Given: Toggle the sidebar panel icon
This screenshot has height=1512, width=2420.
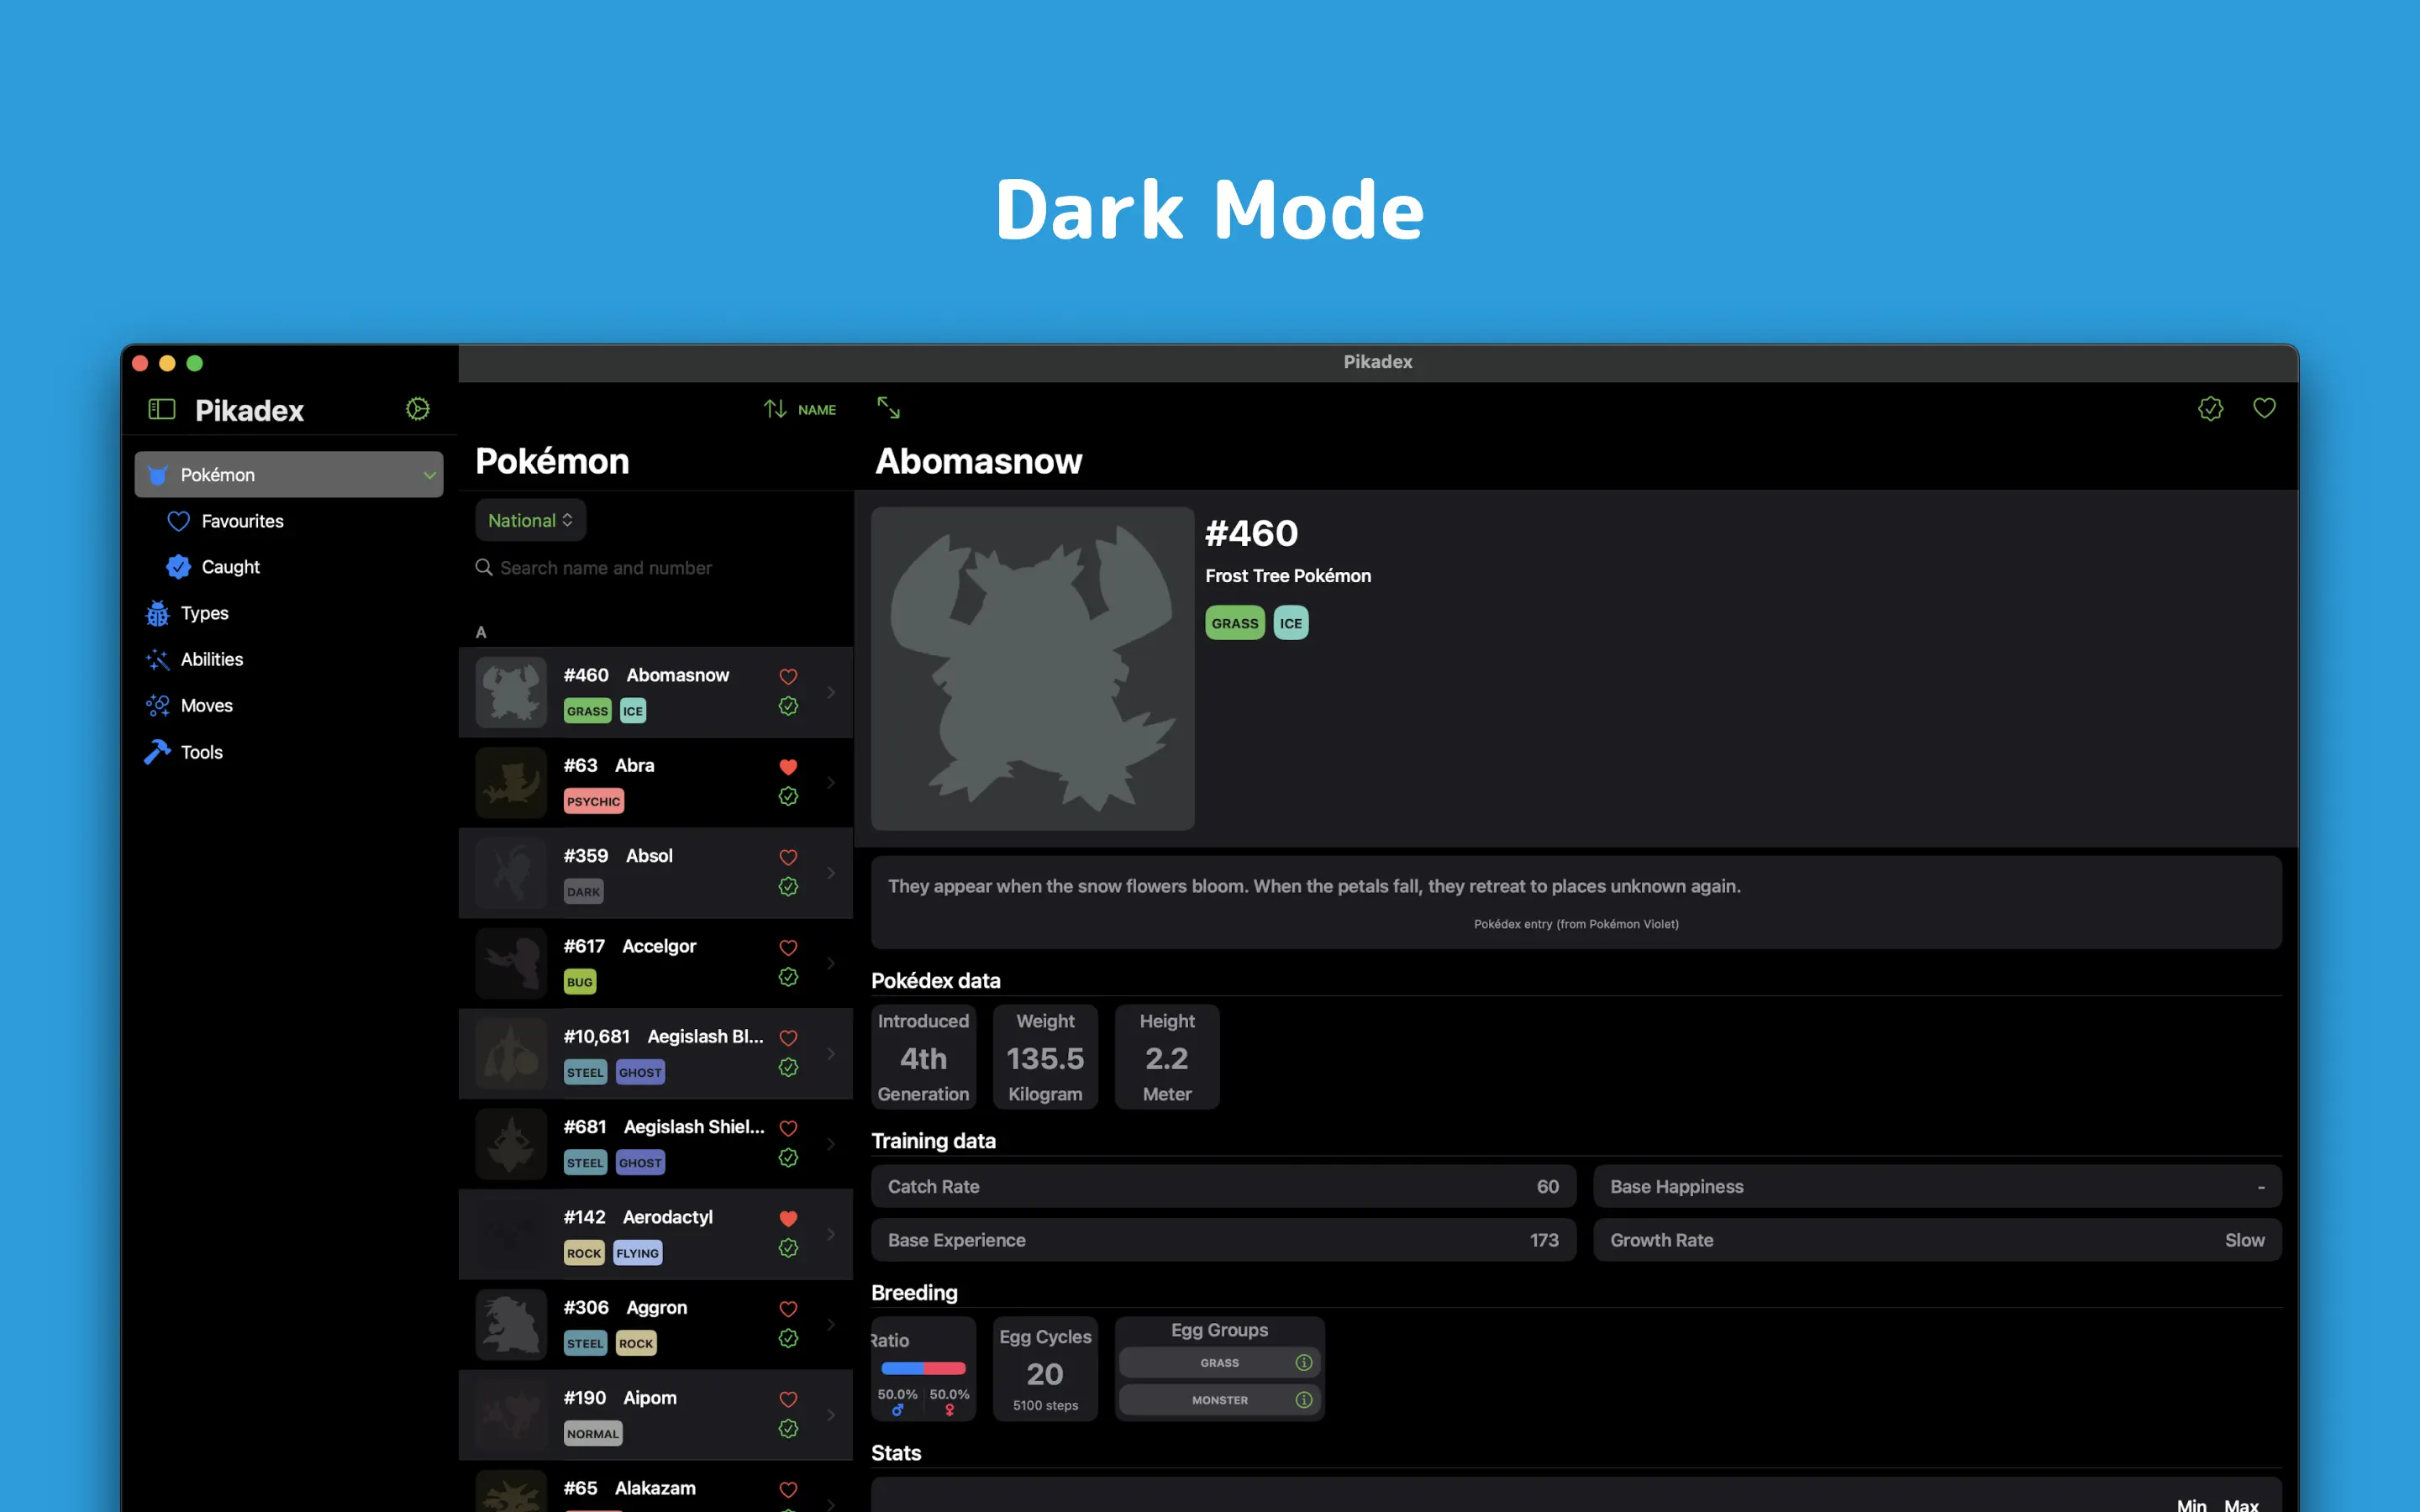Looking at the screenshot, I should (x=161, y=409).
